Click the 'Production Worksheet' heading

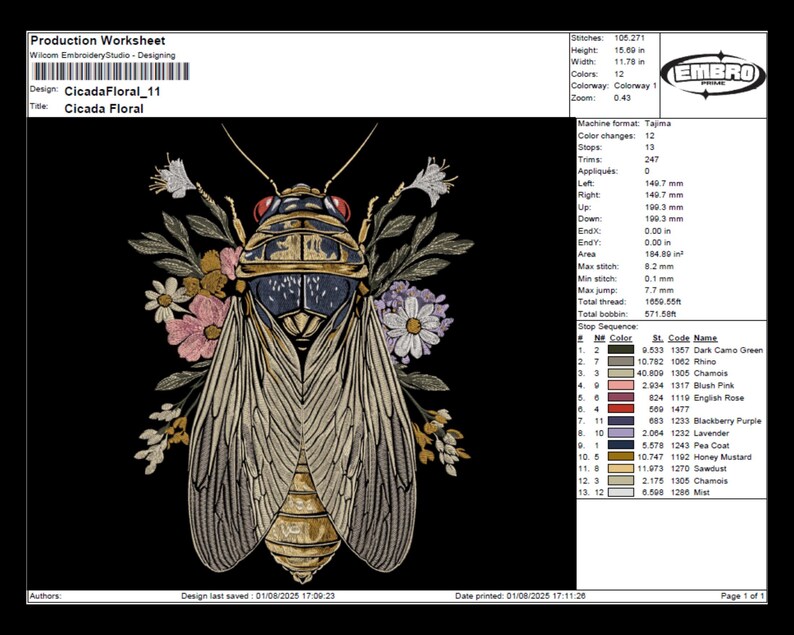98,41
